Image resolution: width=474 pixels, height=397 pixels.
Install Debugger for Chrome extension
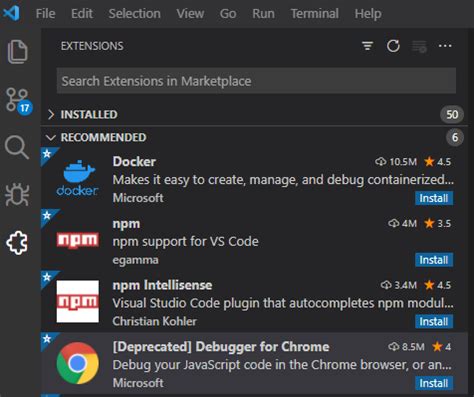[x=434, y=383]
